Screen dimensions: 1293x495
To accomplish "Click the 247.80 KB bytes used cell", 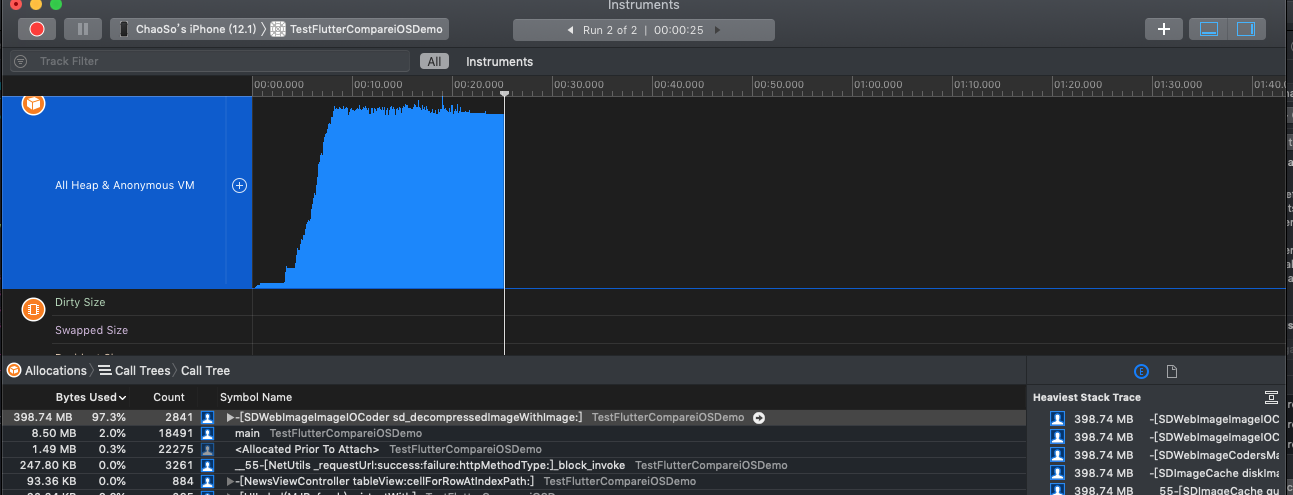I will 49,465.
